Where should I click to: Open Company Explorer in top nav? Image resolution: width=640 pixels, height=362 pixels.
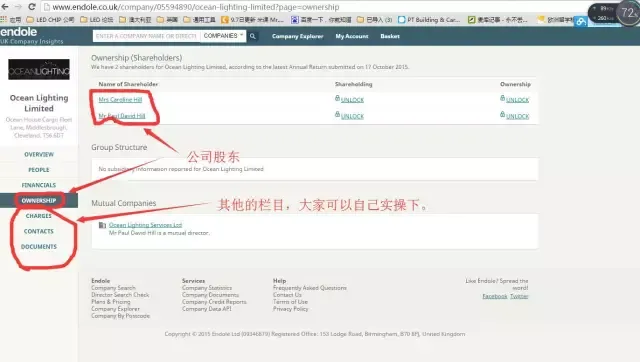click(x=298, y=36)
